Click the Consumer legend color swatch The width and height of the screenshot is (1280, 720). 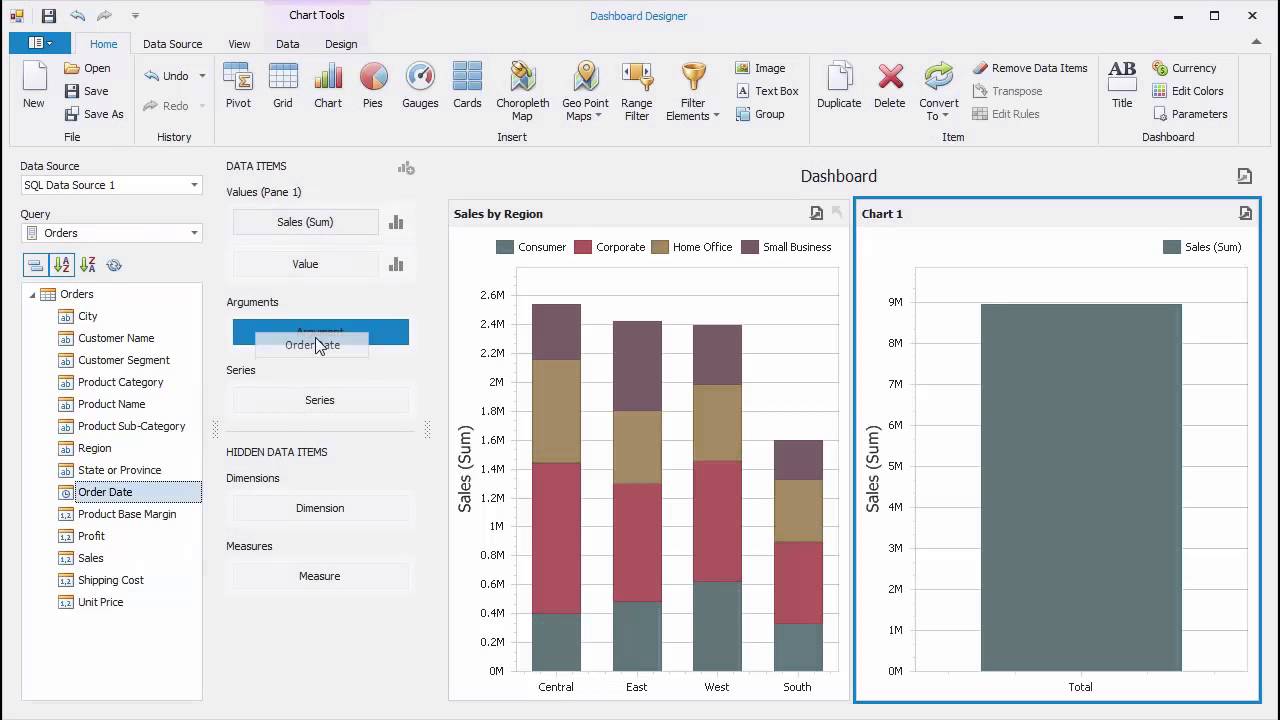click(505, 247)
